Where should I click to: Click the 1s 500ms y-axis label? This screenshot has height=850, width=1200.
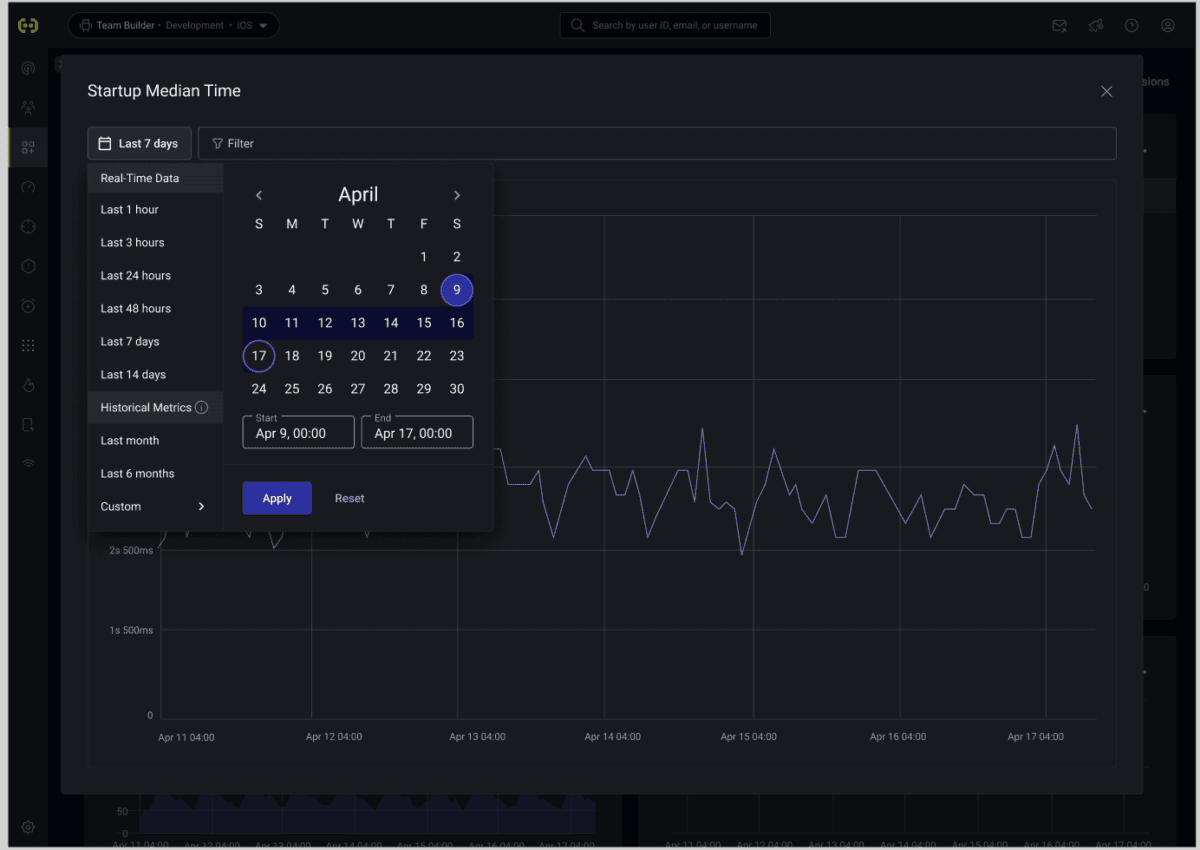point(130,631)
